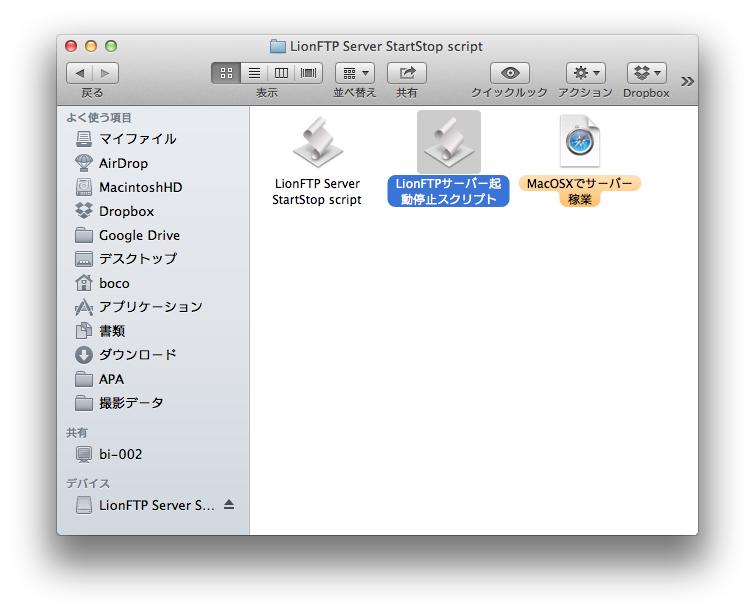Click the よく使う項目 sidebar header
This screenshot has width=755, height=614.
coord(99,118)
